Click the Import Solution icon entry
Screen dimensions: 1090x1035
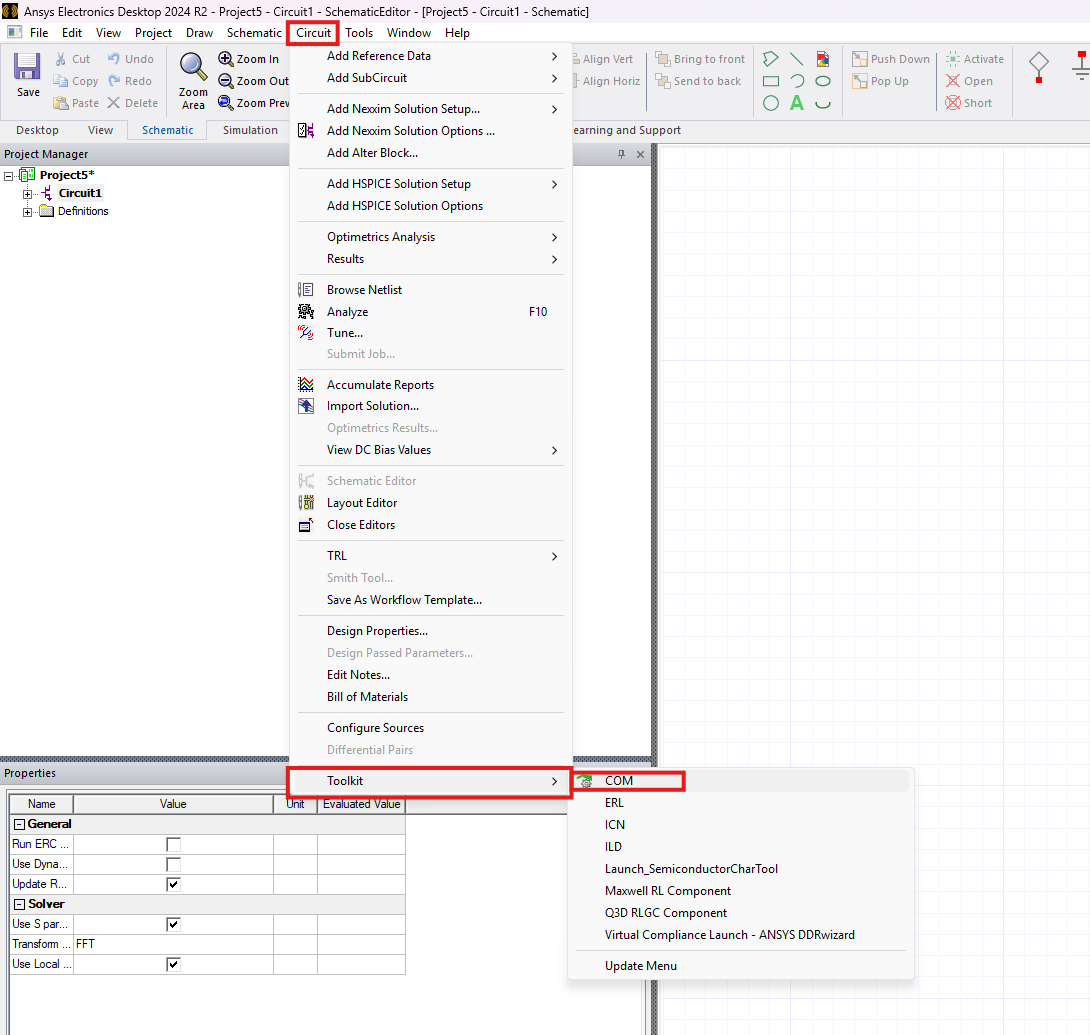[307, 406]
